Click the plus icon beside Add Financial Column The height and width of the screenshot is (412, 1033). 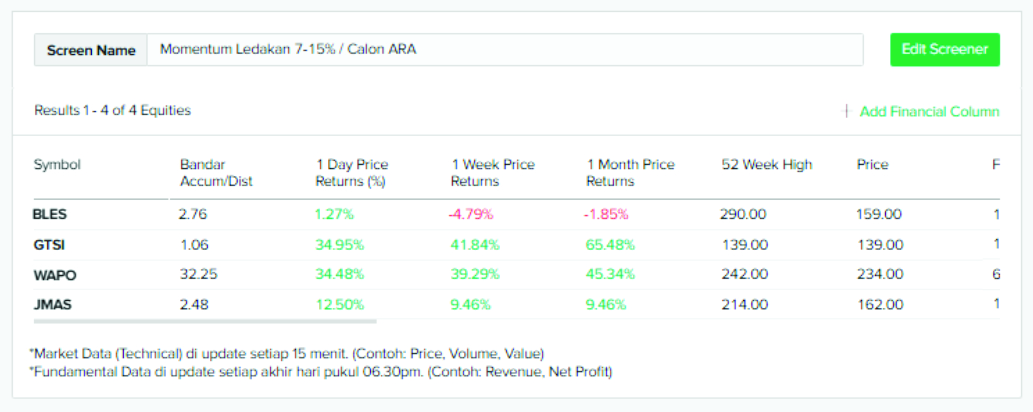(x=846, y=111)
